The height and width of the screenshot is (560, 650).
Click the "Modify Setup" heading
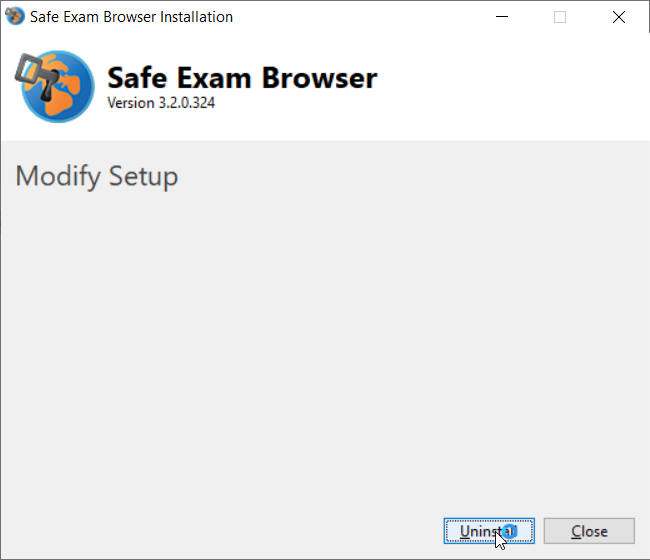click(97, 177)
